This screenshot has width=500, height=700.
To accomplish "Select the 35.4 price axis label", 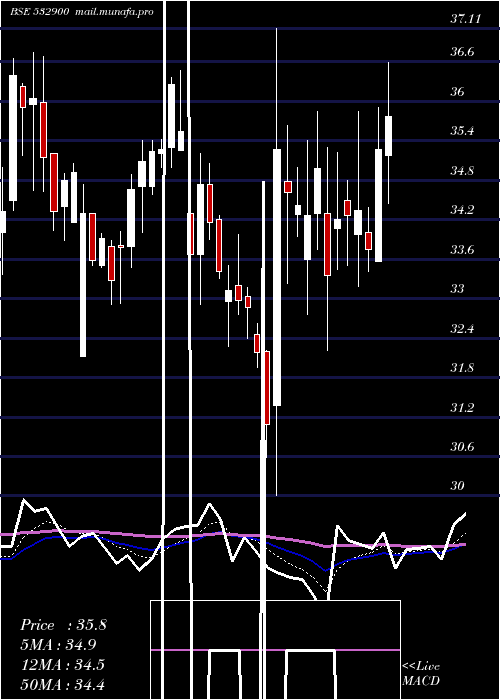I will pos(462,131).
